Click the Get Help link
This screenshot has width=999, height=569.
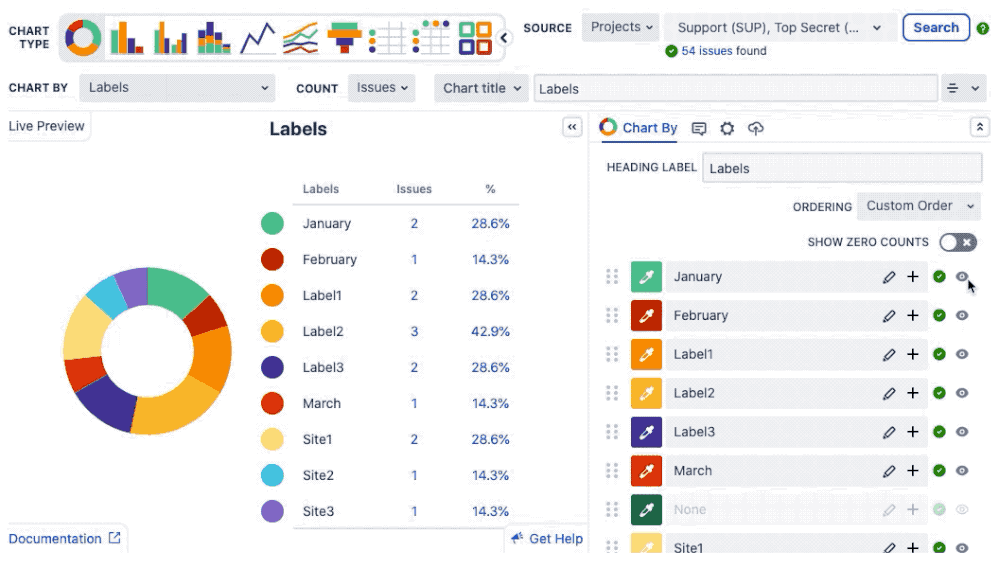pyautogui.click(x=547, y=539)
